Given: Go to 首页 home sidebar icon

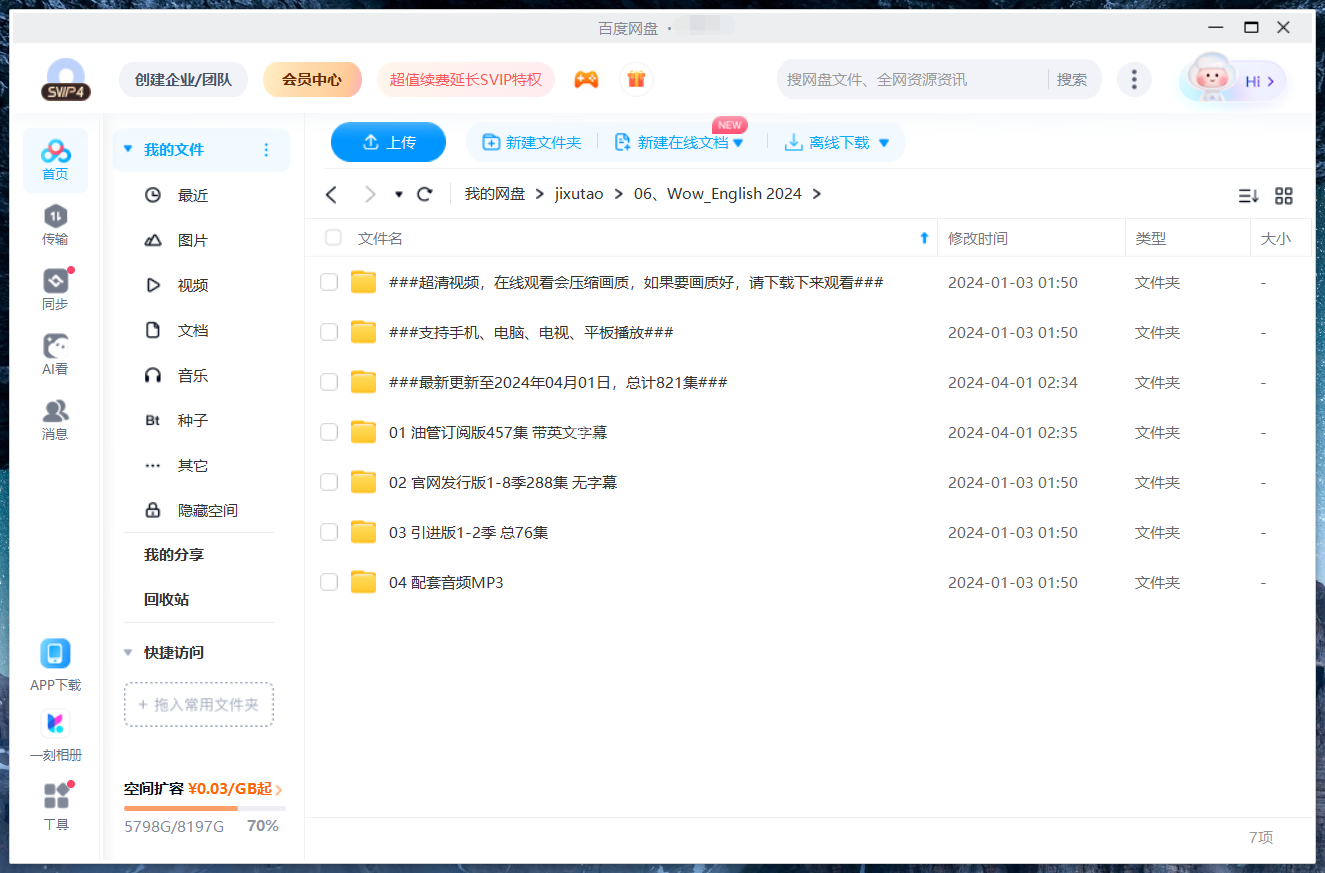Looking at the screenshot, I should [x=55, y=160].
